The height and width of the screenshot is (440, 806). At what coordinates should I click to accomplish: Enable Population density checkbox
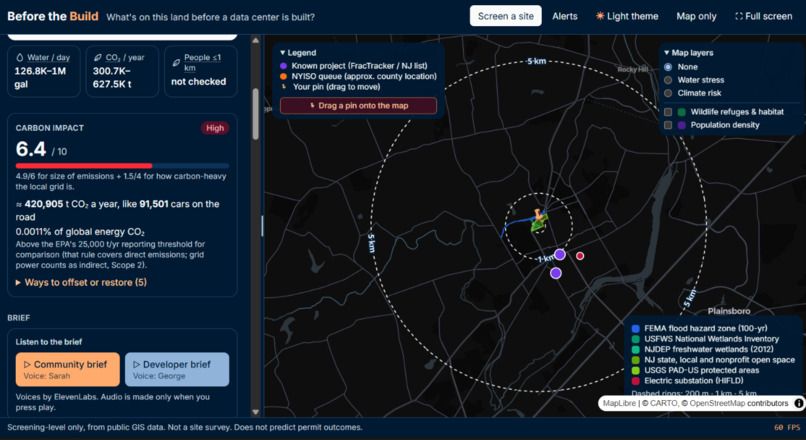(668, 125)
